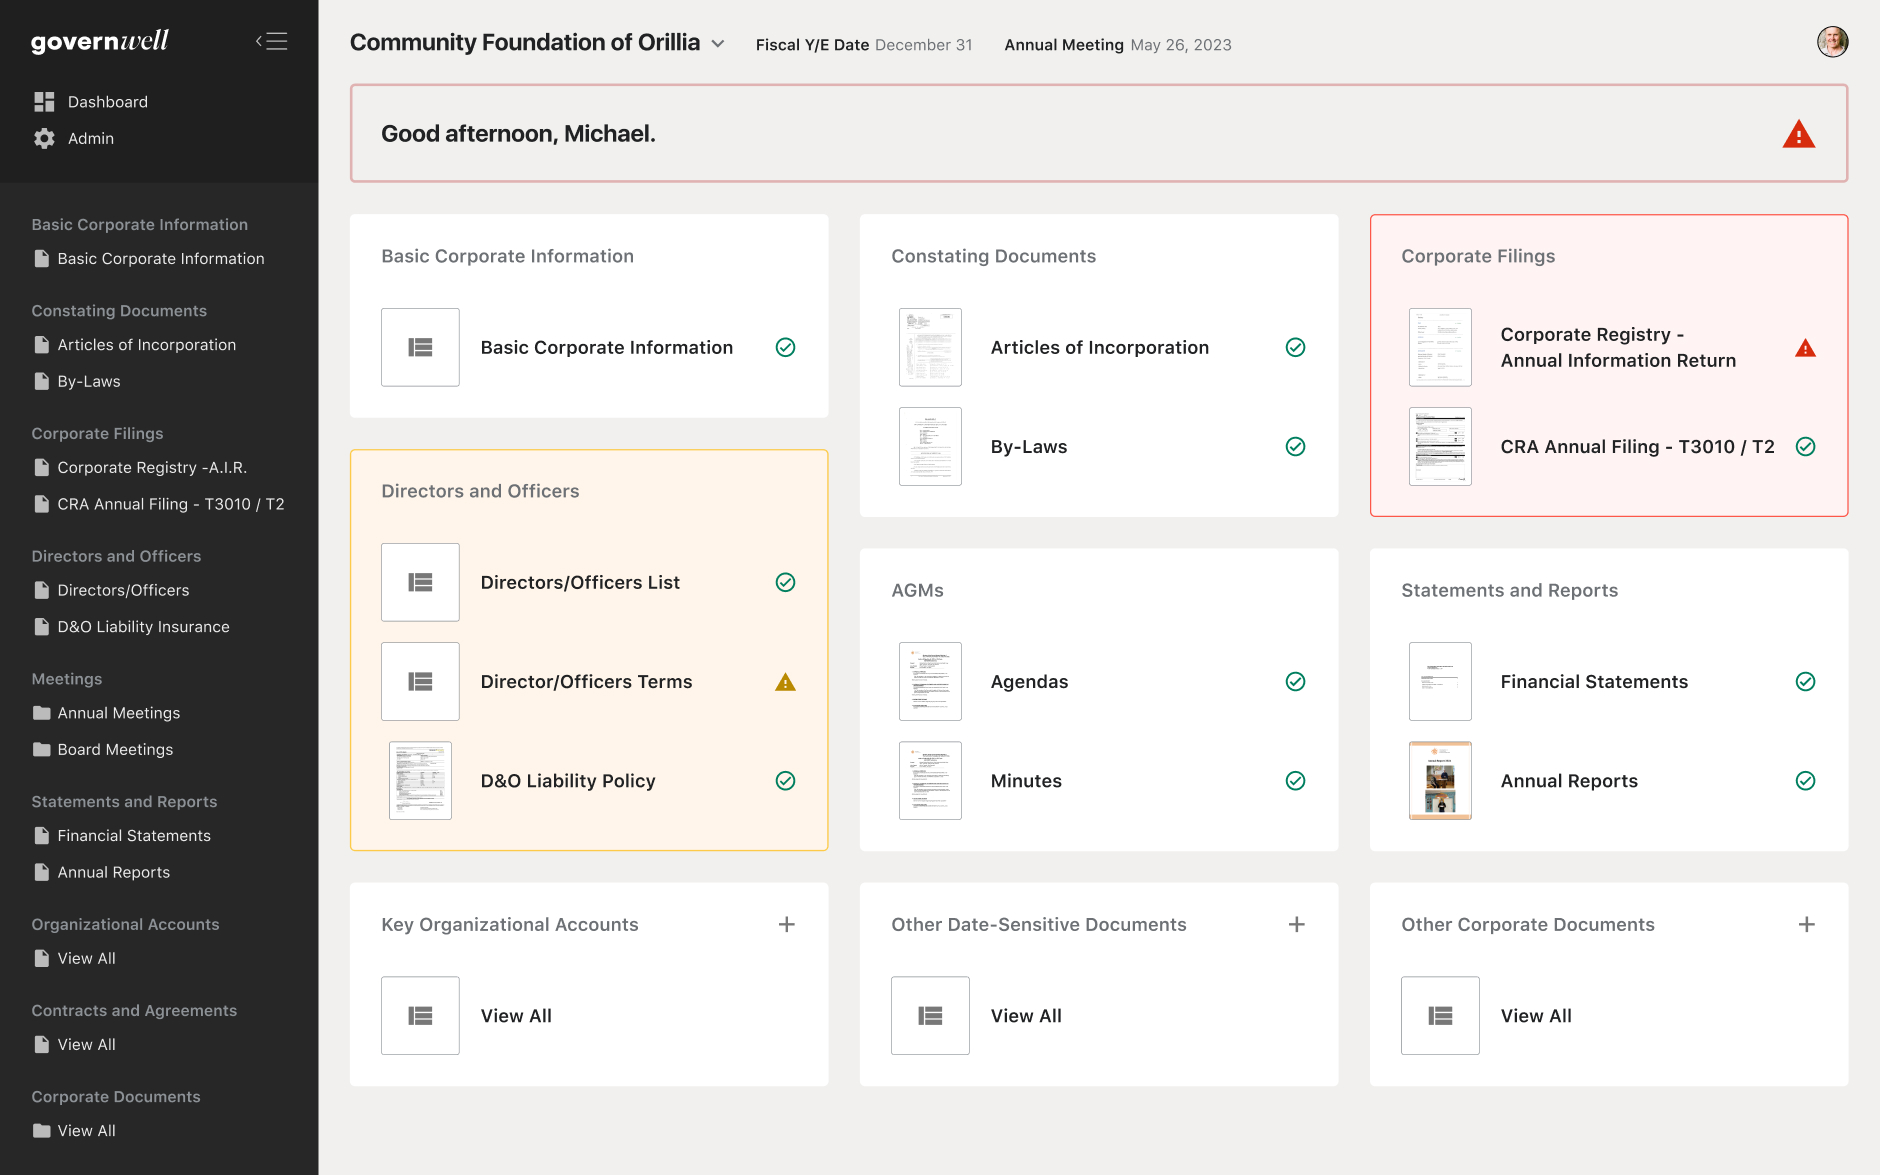Add item with plus in Key Organizational Accounts
Viewport: 1880px width, 1175px height.
tap(786, 925)
